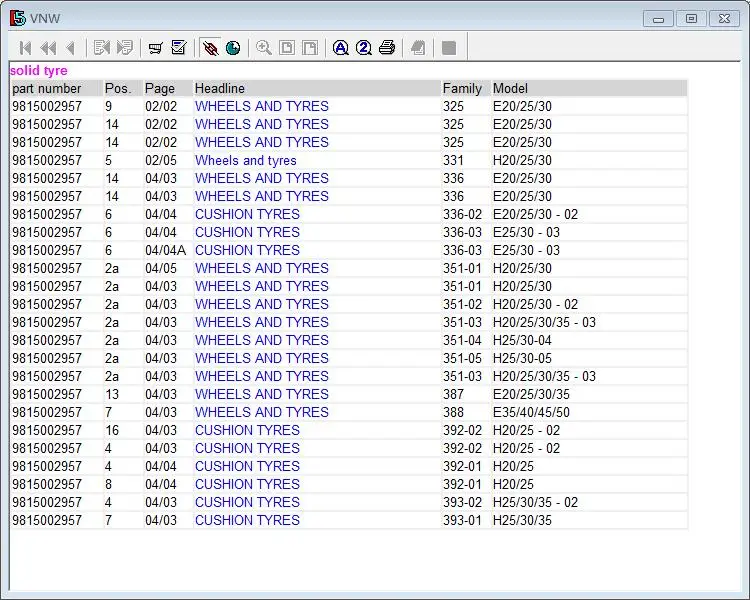Click the 'solid tyre' title text
Image resolution: width=750 pixels, height=600 pixels.
pyautogui.click(x=38, y=71)
